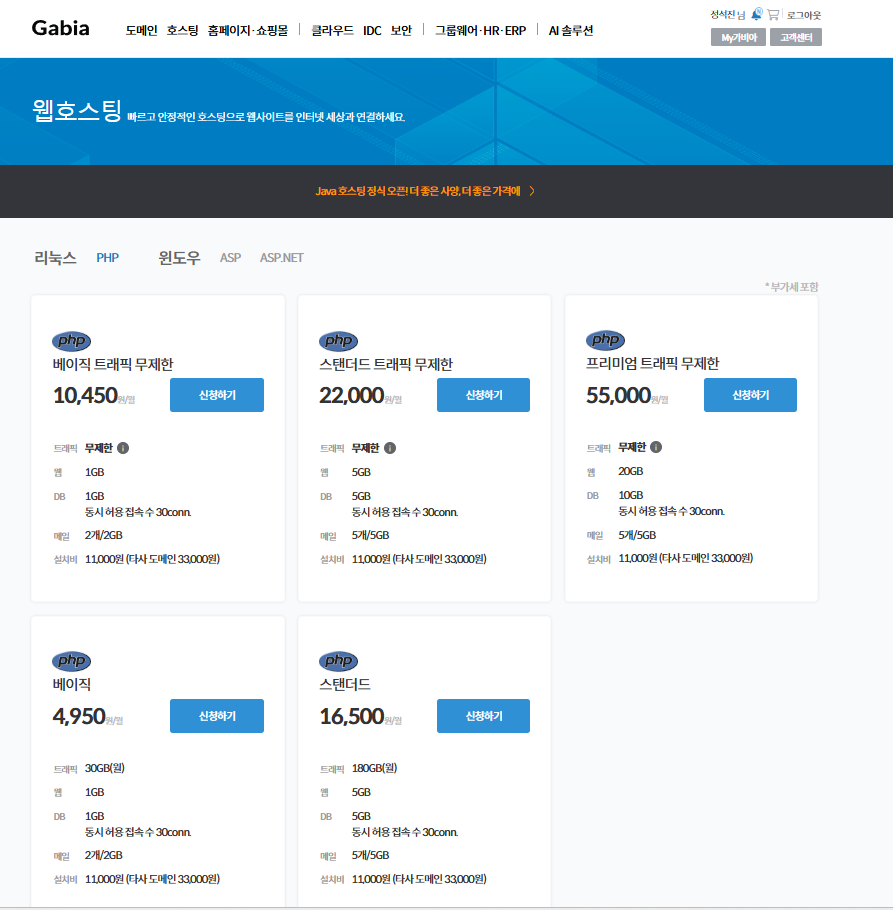Switch to the ASP tab under 윈도우

coord(230,258)
